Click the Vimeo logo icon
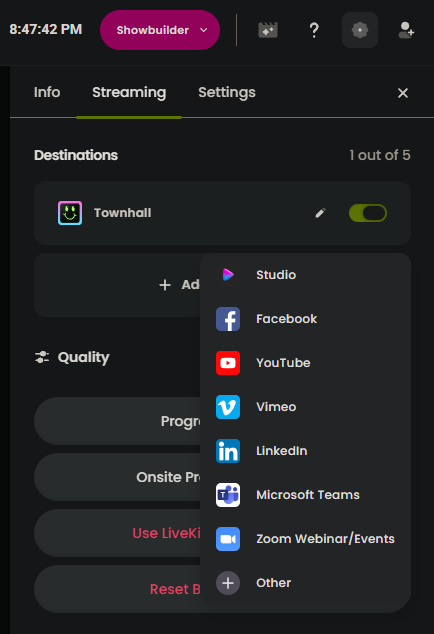The height and width of the screenshot is (634, 434). click(228, 407)
